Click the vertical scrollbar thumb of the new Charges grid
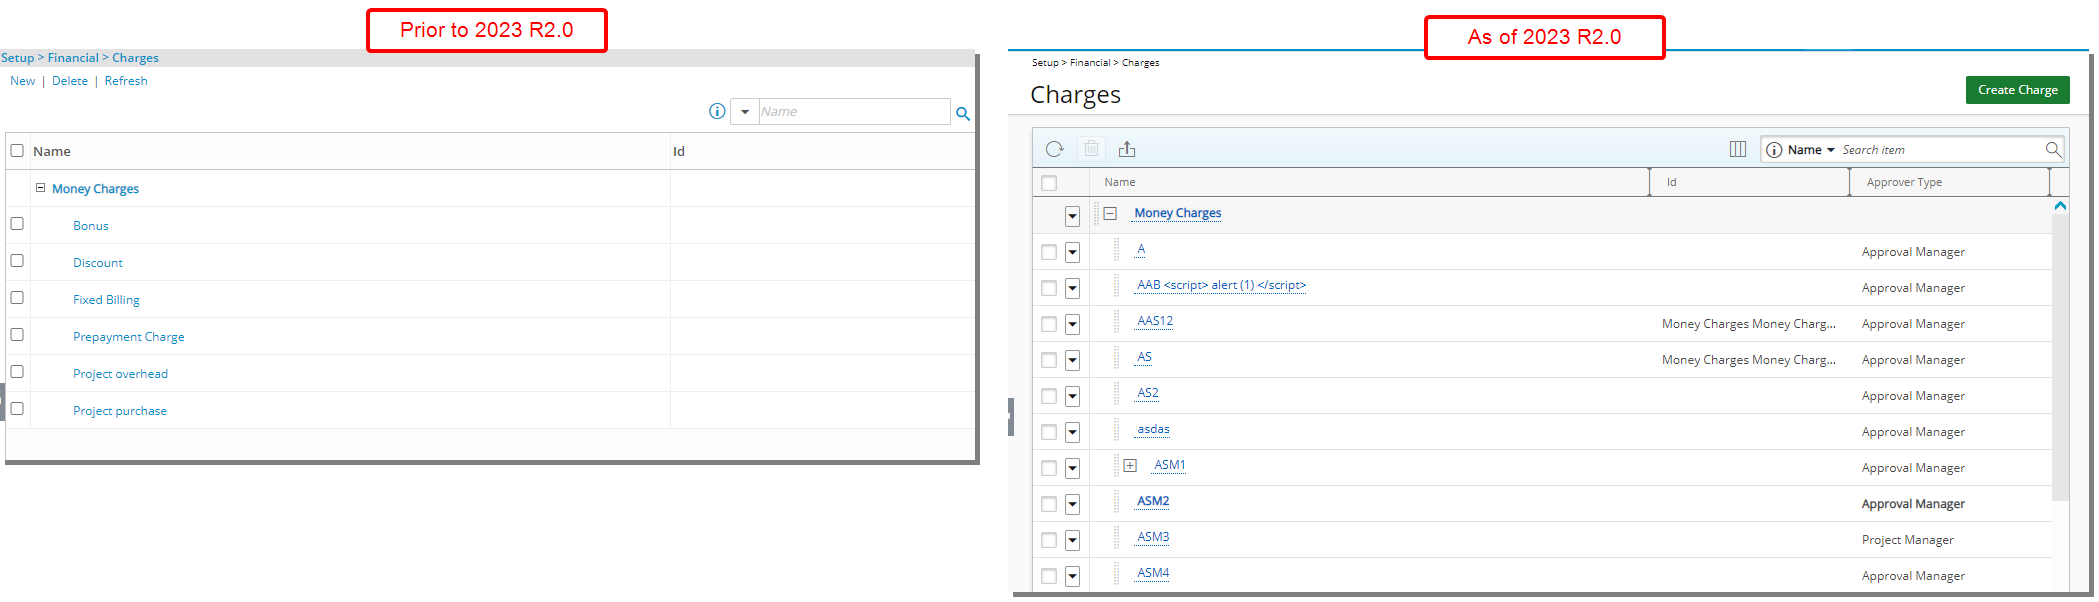This screenshot has width=2099, height=602. coord(2060,356)
